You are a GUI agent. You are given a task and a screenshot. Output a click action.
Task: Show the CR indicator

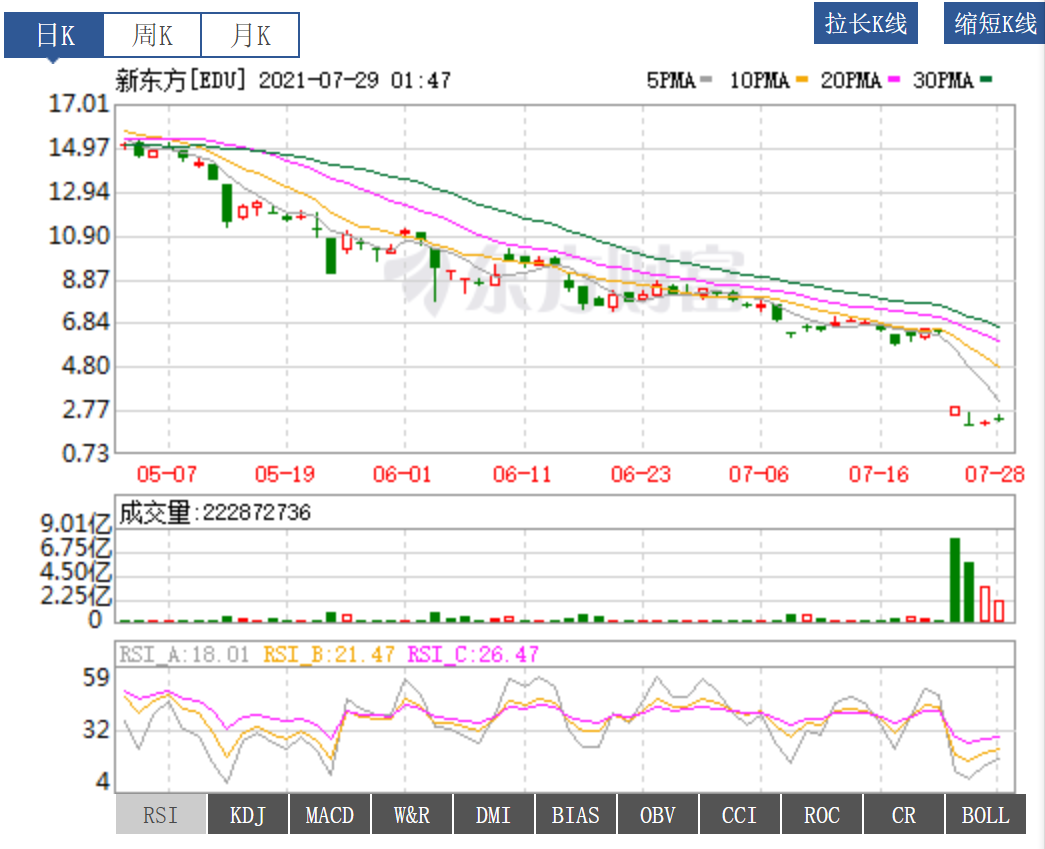904,815
